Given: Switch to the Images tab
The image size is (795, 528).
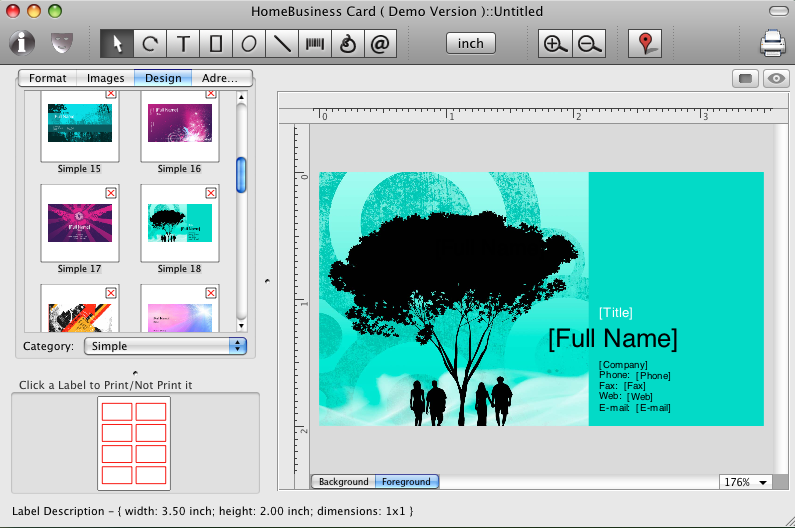Looking at the screenshot, I should tap(105, 78).
